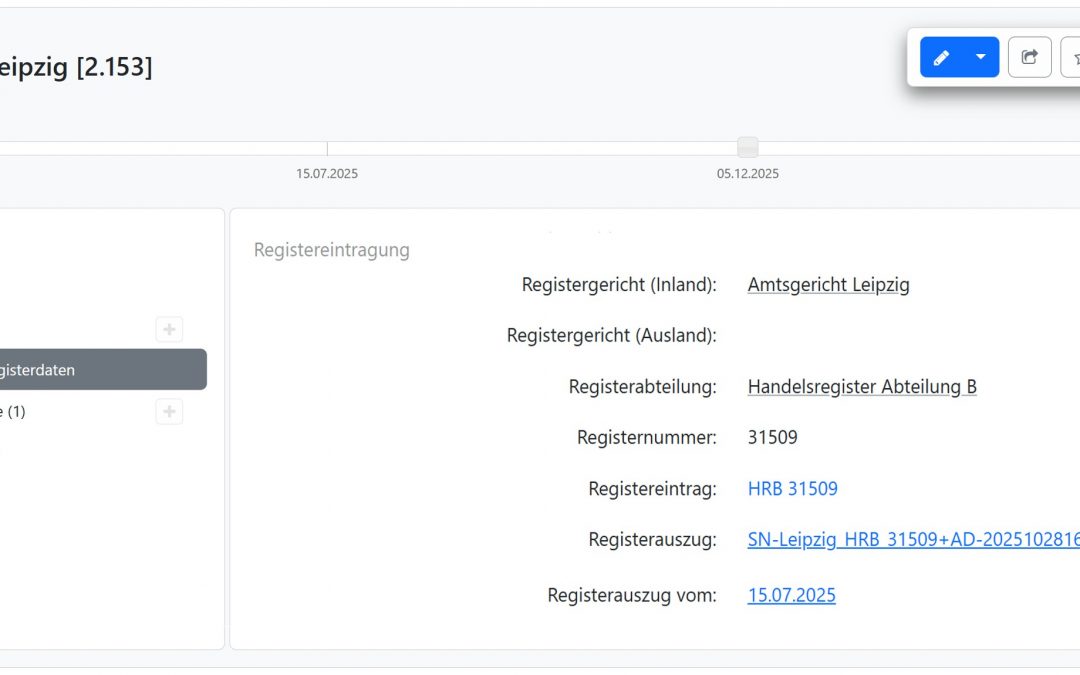
Task: Open the Handelsregister Abteilung B link
Action: (862, 386)
